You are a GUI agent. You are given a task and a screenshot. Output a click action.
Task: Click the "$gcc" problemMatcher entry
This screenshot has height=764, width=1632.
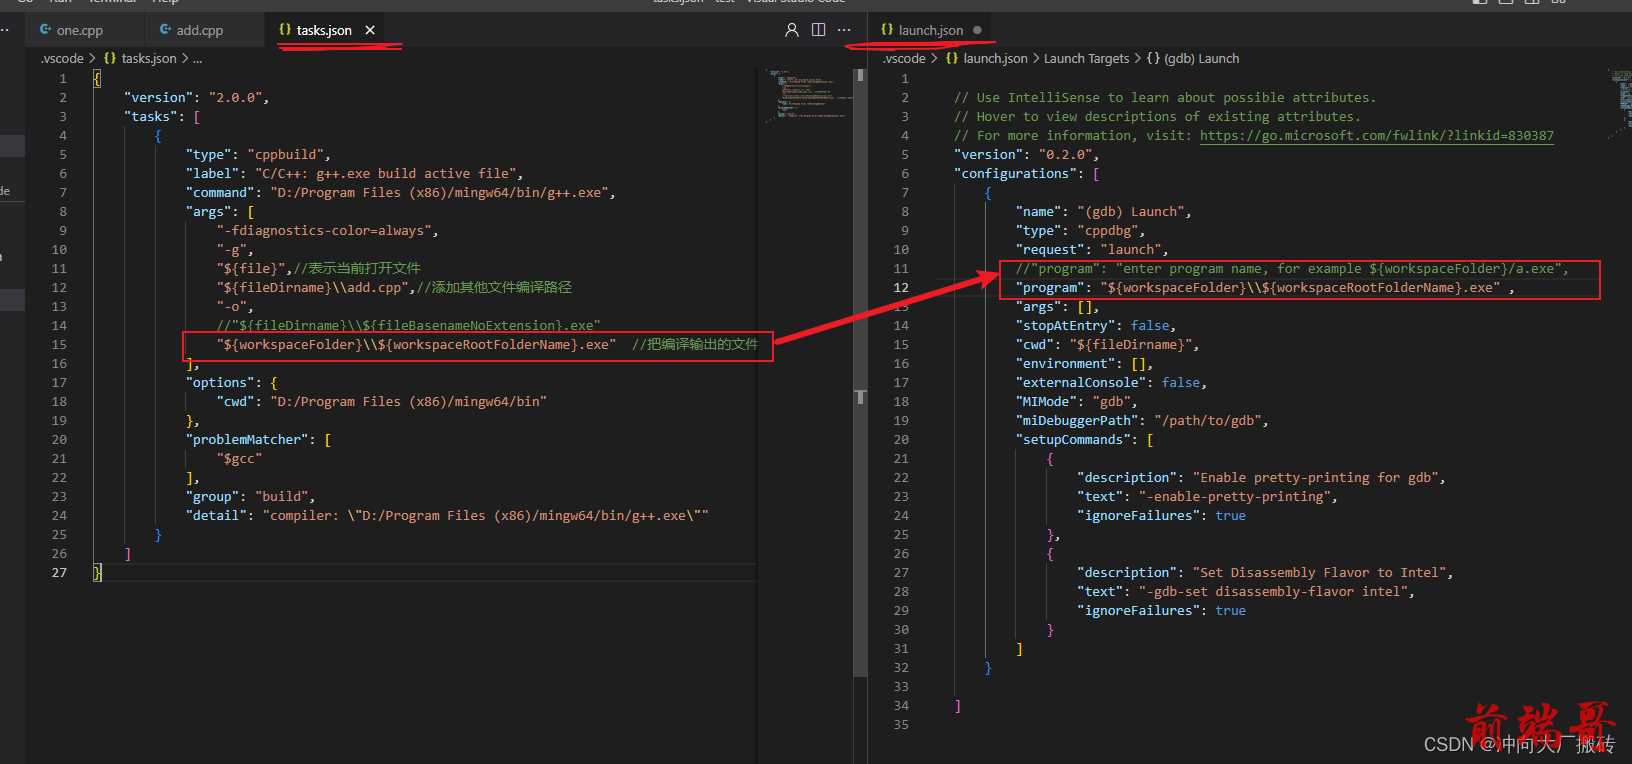click(x=239, y=459)
